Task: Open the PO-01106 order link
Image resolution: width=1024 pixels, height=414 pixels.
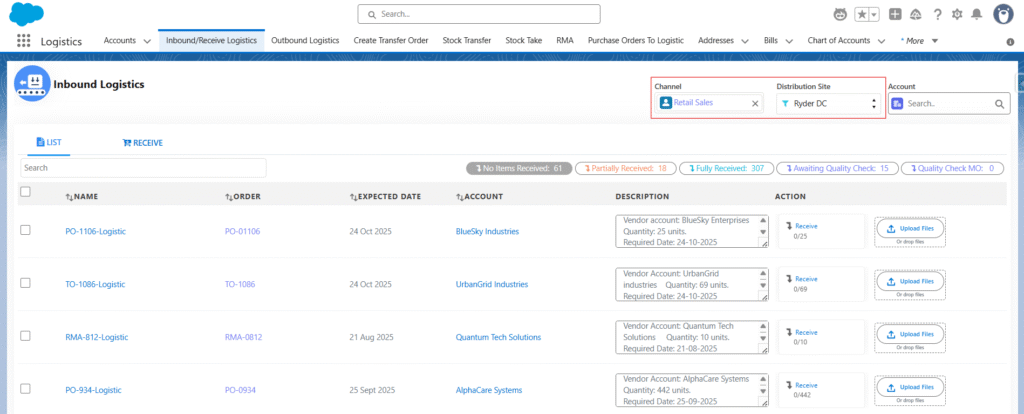Action: tap(242, 232)
